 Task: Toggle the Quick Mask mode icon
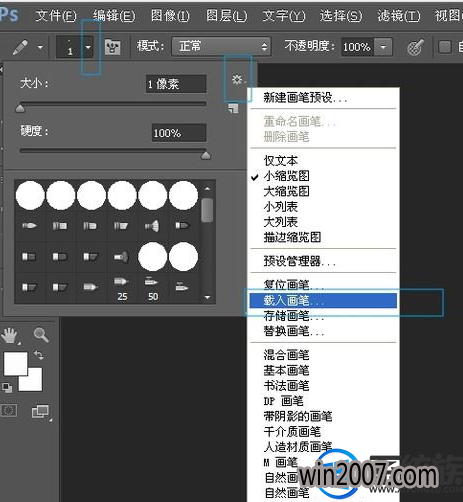(x=9, y=410)
